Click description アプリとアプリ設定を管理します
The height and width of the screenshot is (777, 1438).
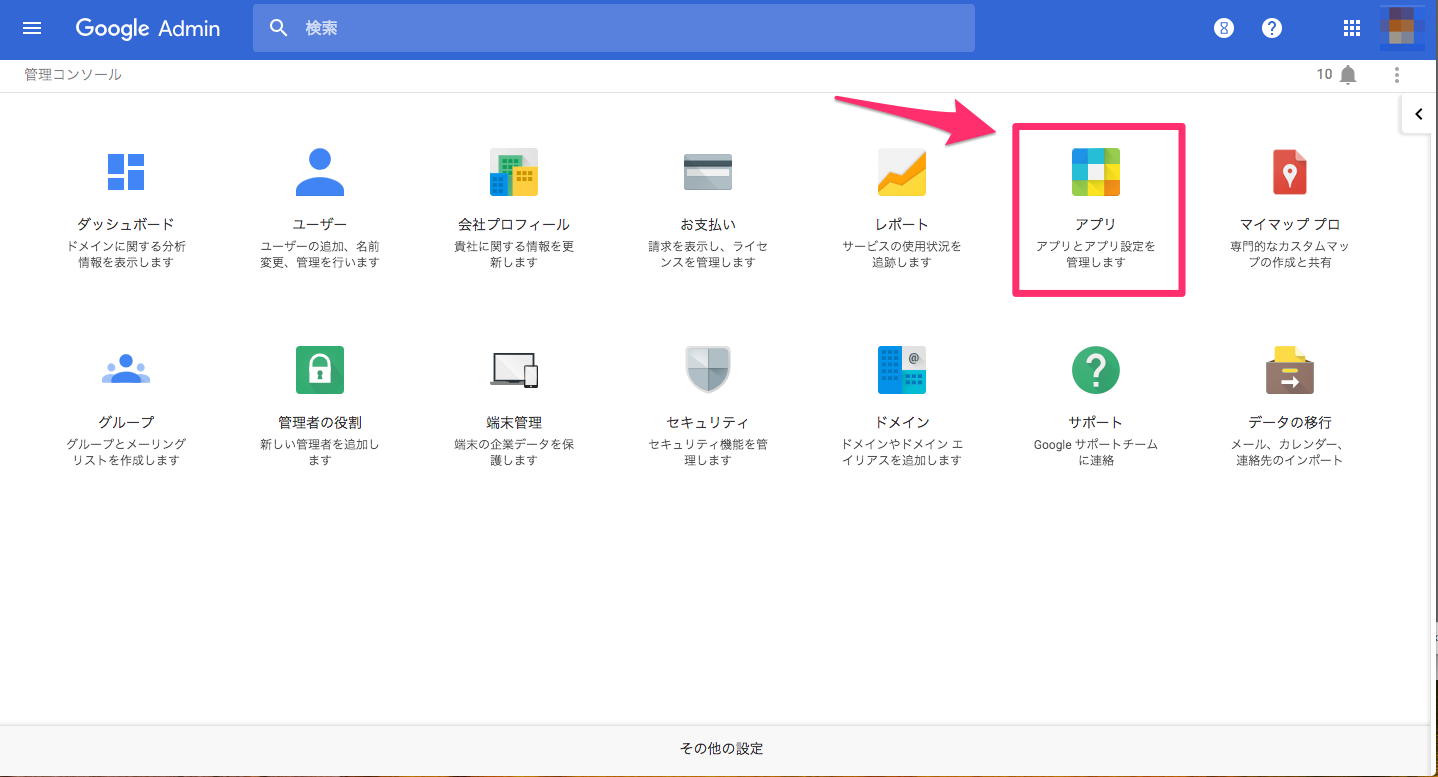[x=1096, y=254]
